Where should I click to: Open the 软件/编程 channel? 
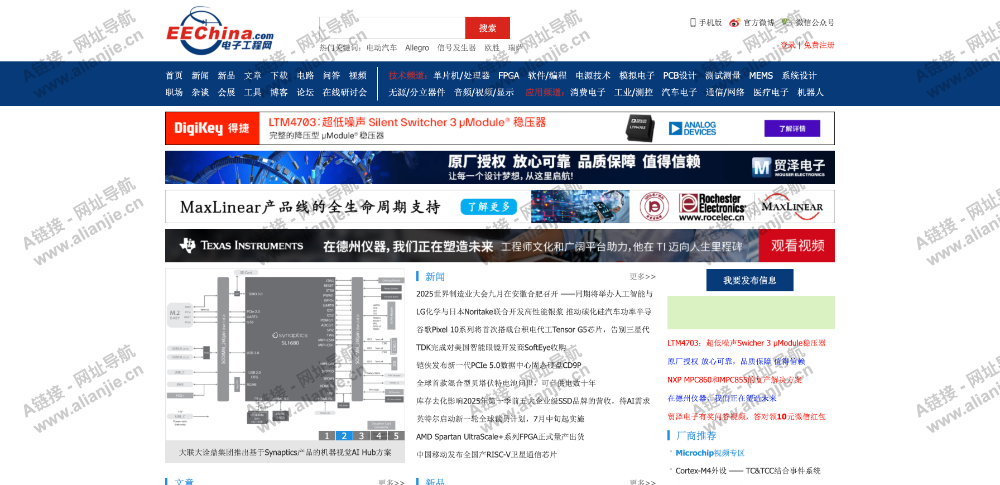tap(547, 75)
